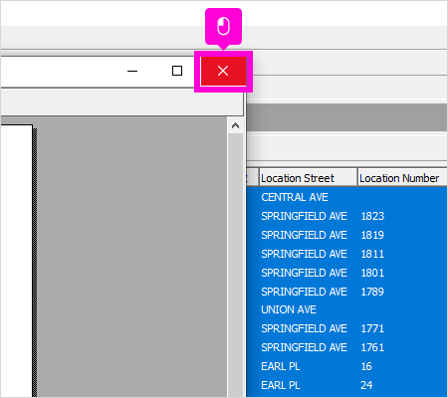Select SPRINGFIELD AVE 1823 row
448x398 pixels.
pos(347,216)
